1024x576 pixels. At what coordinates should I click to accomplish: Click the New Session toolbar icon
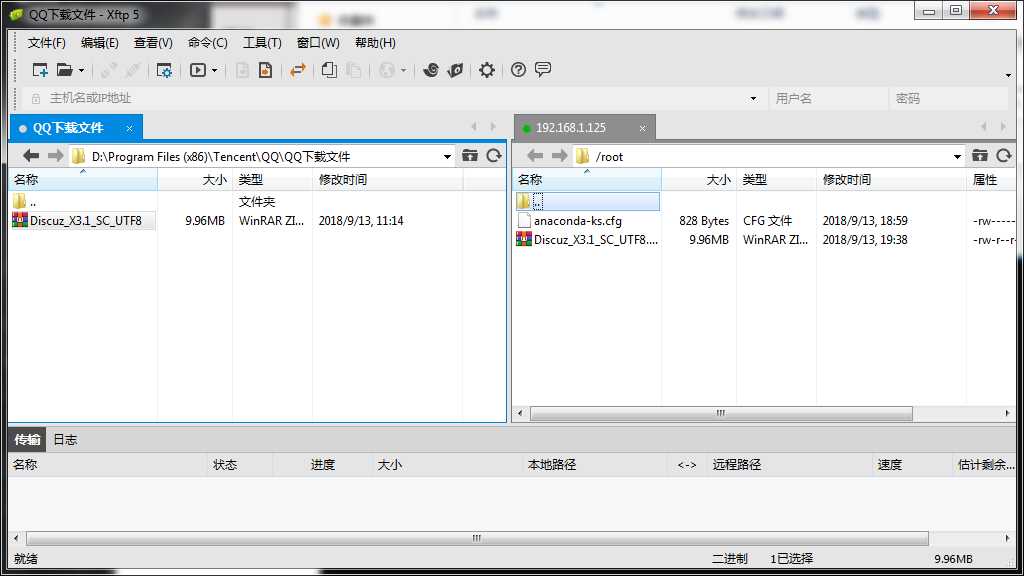(x=40, y=70)
